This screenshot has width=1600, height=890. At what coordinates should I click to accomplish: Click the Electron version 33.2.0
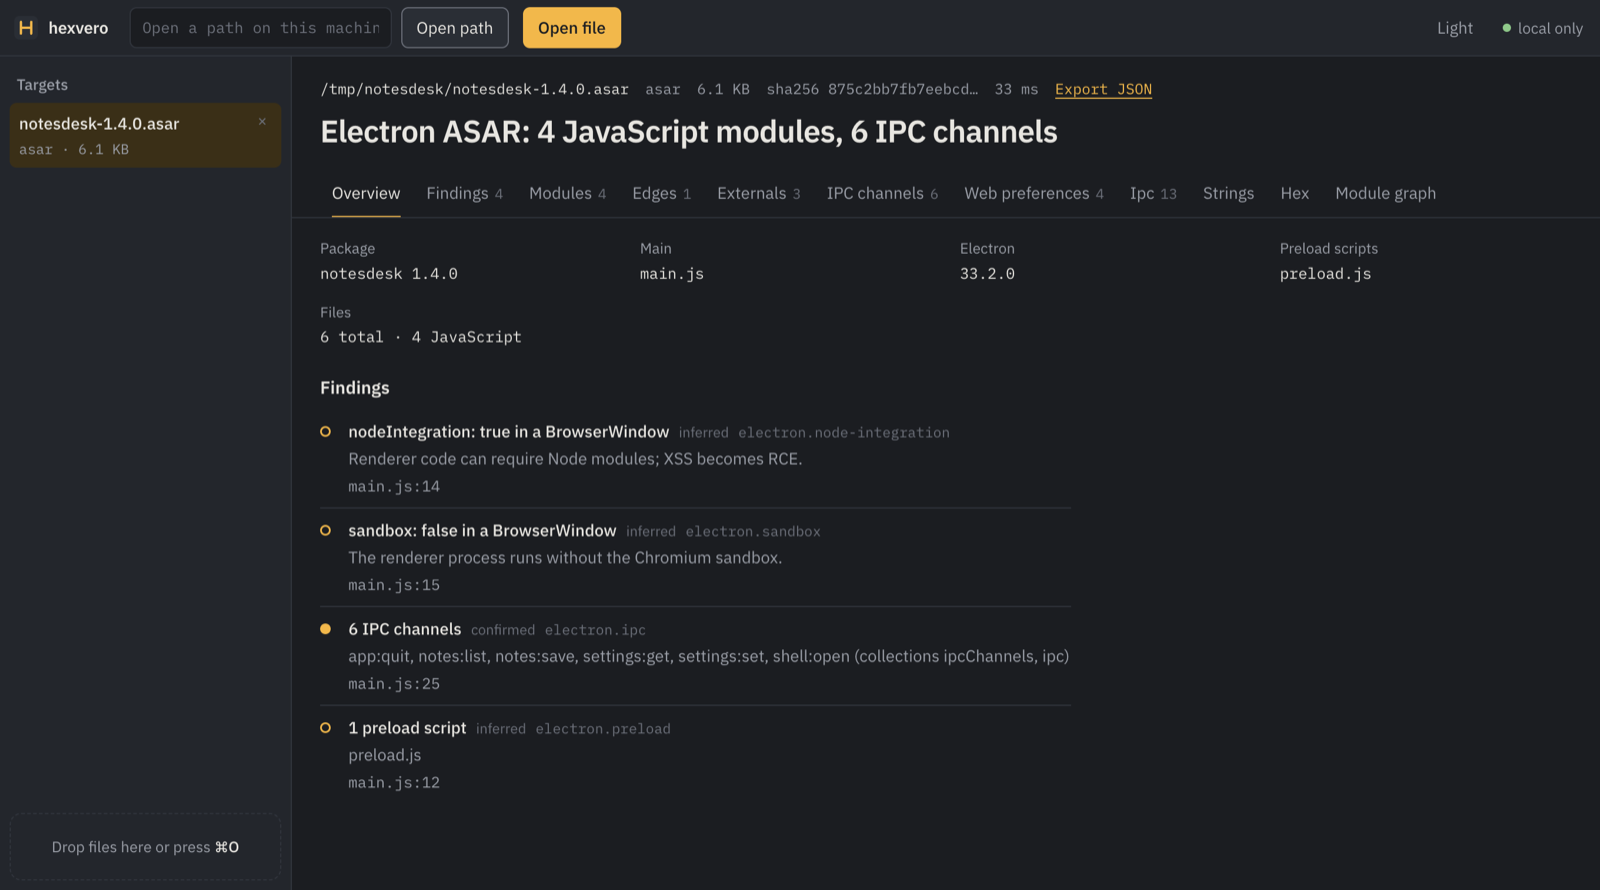click(987, 274)
